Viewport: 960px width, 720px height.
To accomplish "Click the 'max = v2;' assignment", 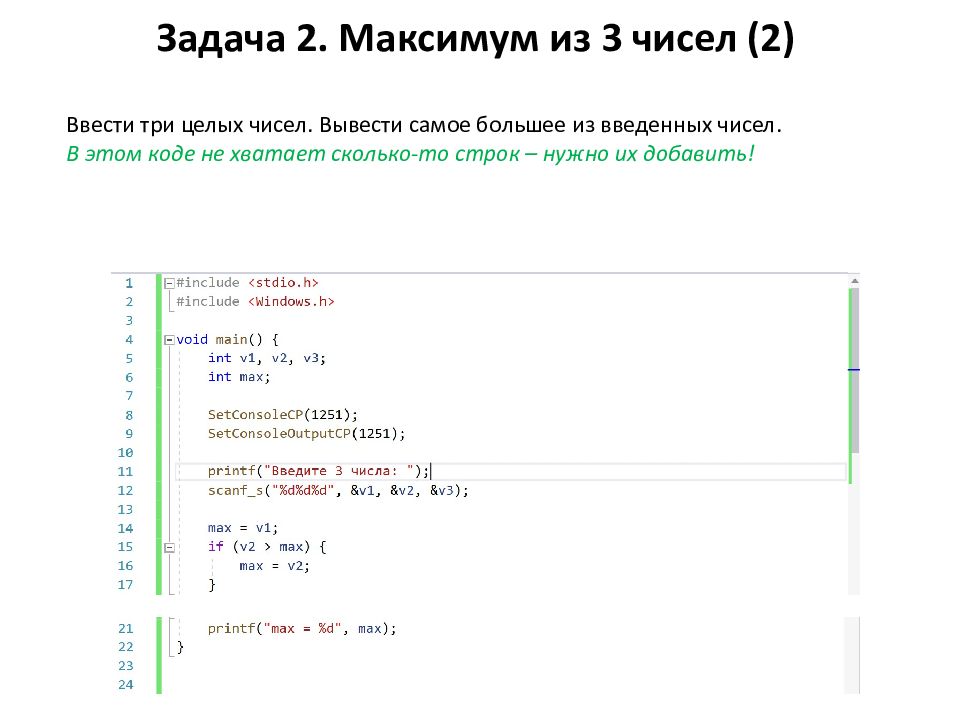I will 275,566.
